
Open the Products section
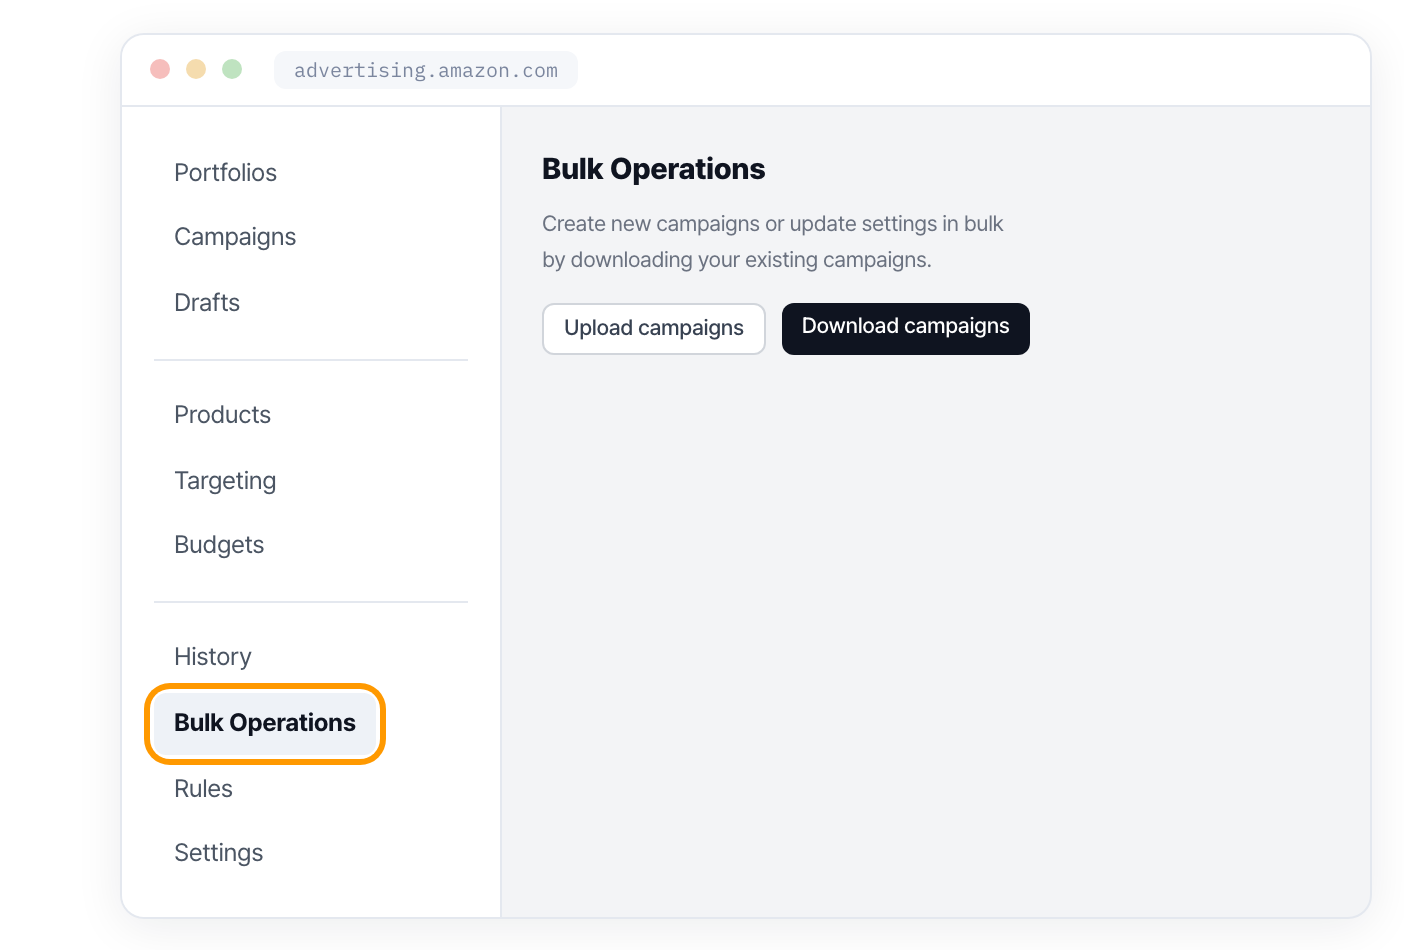pos(222,414)
